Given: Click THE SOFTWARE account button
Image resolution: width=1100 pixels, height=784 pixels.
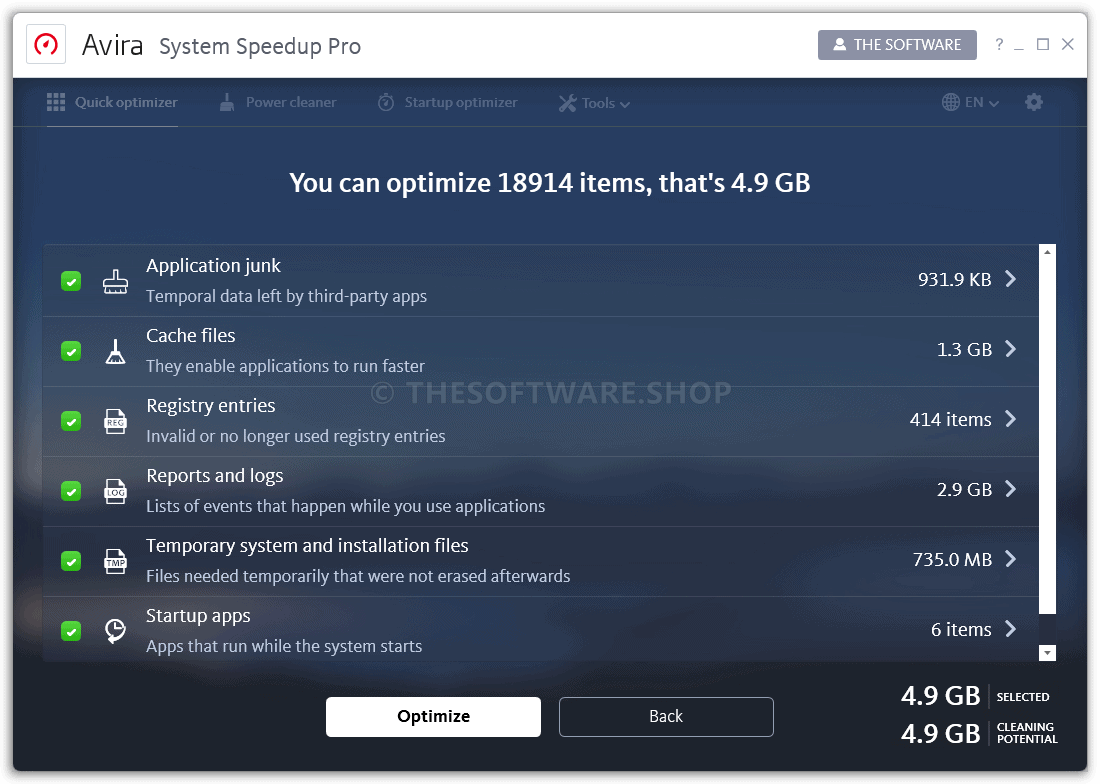Looking at the screenshot, I should pyautogui.click(x=897, y=45).
